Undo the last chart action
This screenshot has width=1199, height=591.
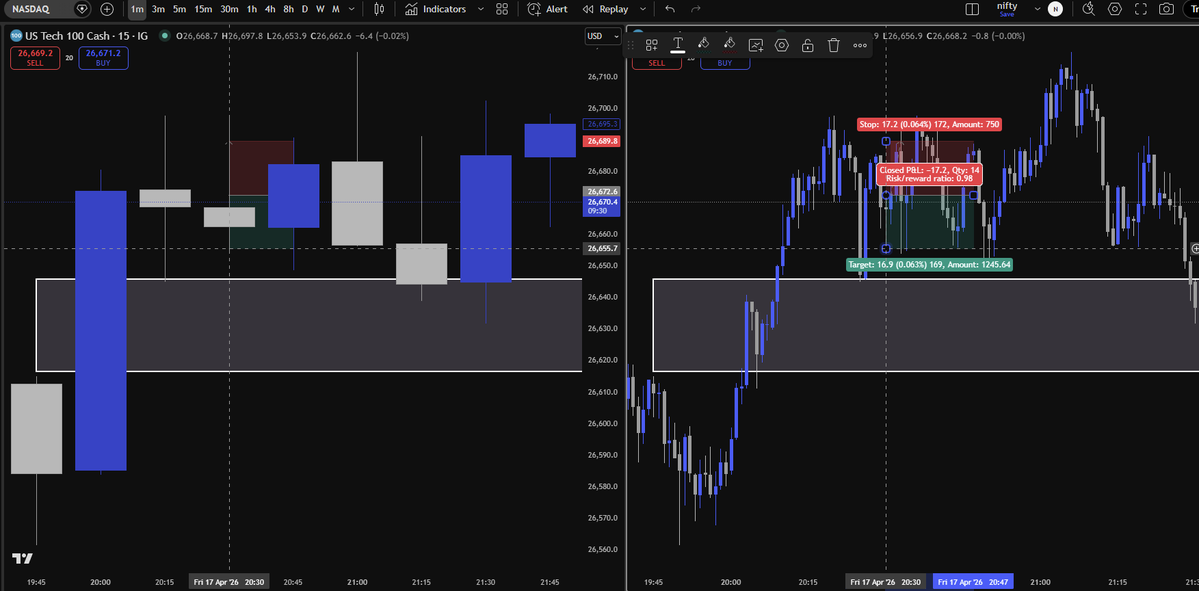coord(670,9)
